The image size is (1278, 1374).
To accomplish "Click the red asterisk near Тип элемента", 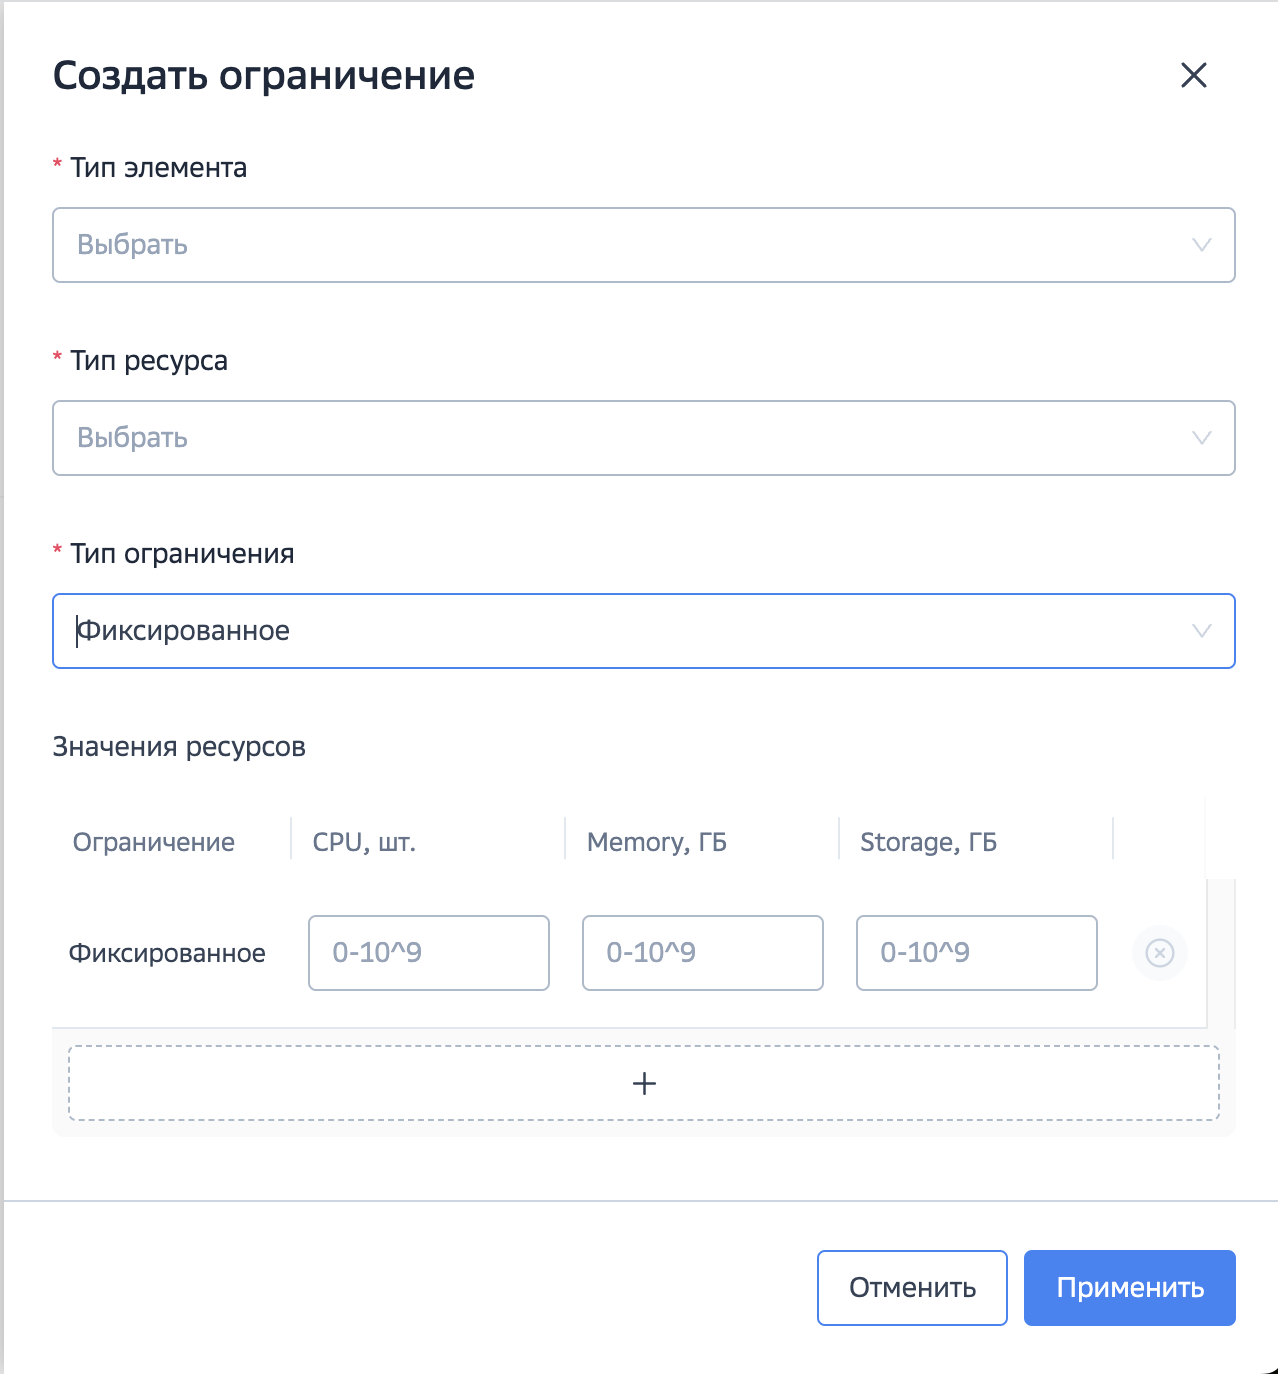I will click(56, 165).
